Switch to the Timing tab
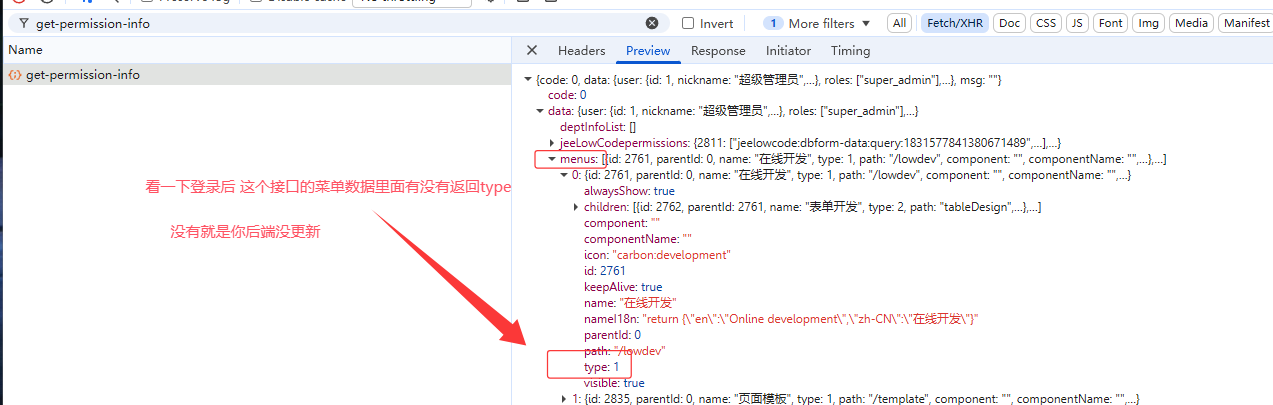Viewport: 1273px width, 405px height. click(x=850, y=50)
